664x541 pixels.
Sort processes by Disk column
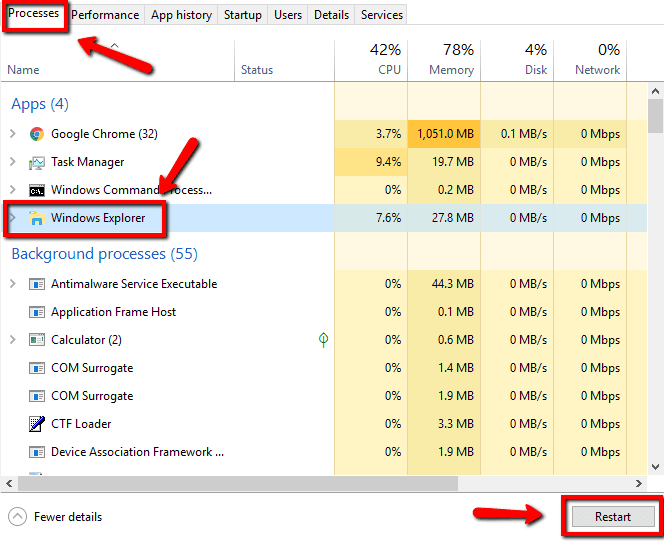(x=517, y=60)
